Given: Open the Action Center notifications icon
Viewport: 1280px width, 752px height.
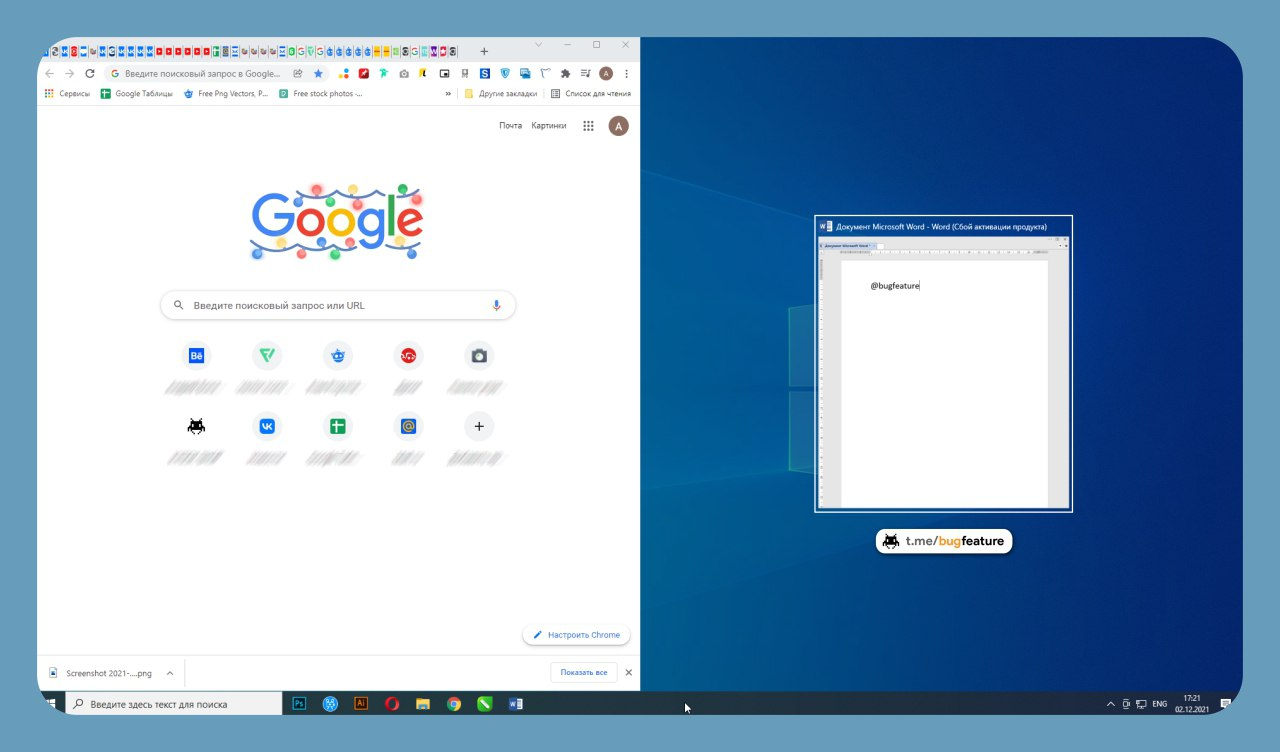Looking at the screenshot, I should 1225,704.
